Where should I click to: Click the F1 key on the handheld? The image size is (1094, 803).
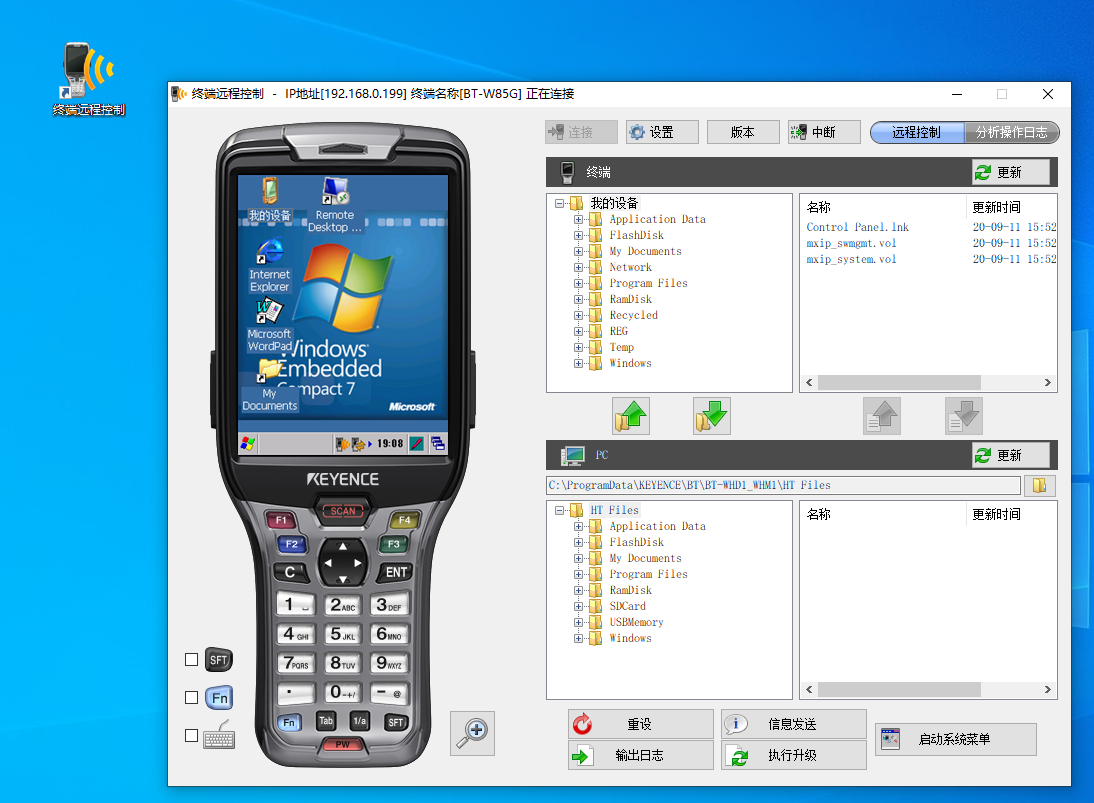click(281, 520)
